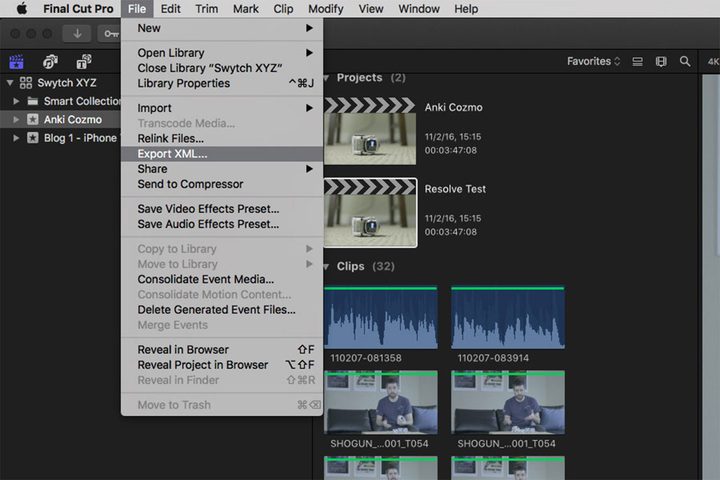Image resolution: width=720 pixels, height=480 pixels.
Task: Collapse the Projects section
Action: point(326,78)
